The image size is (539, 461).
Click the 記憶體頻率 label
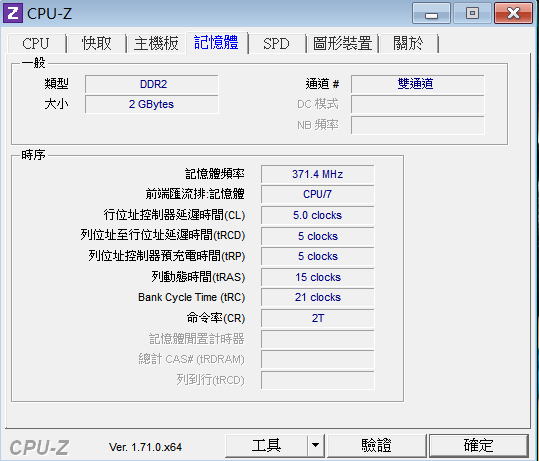tap(215, 174)
